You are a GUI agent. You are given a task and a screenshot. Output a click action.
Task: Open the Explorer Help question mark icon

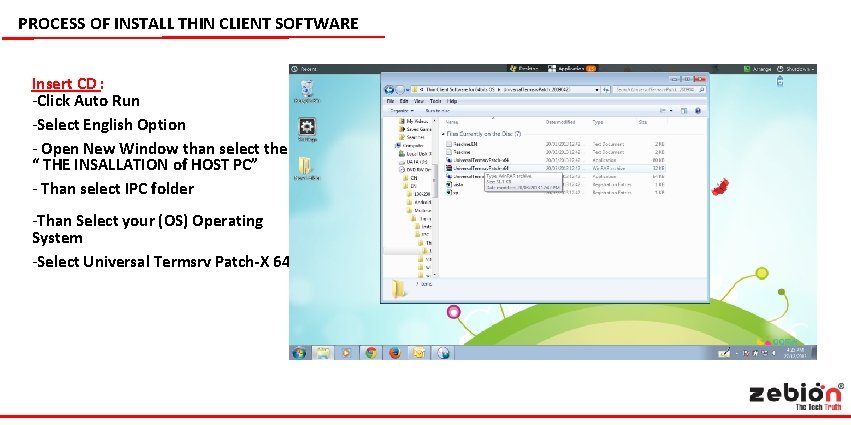click(698, 111)
